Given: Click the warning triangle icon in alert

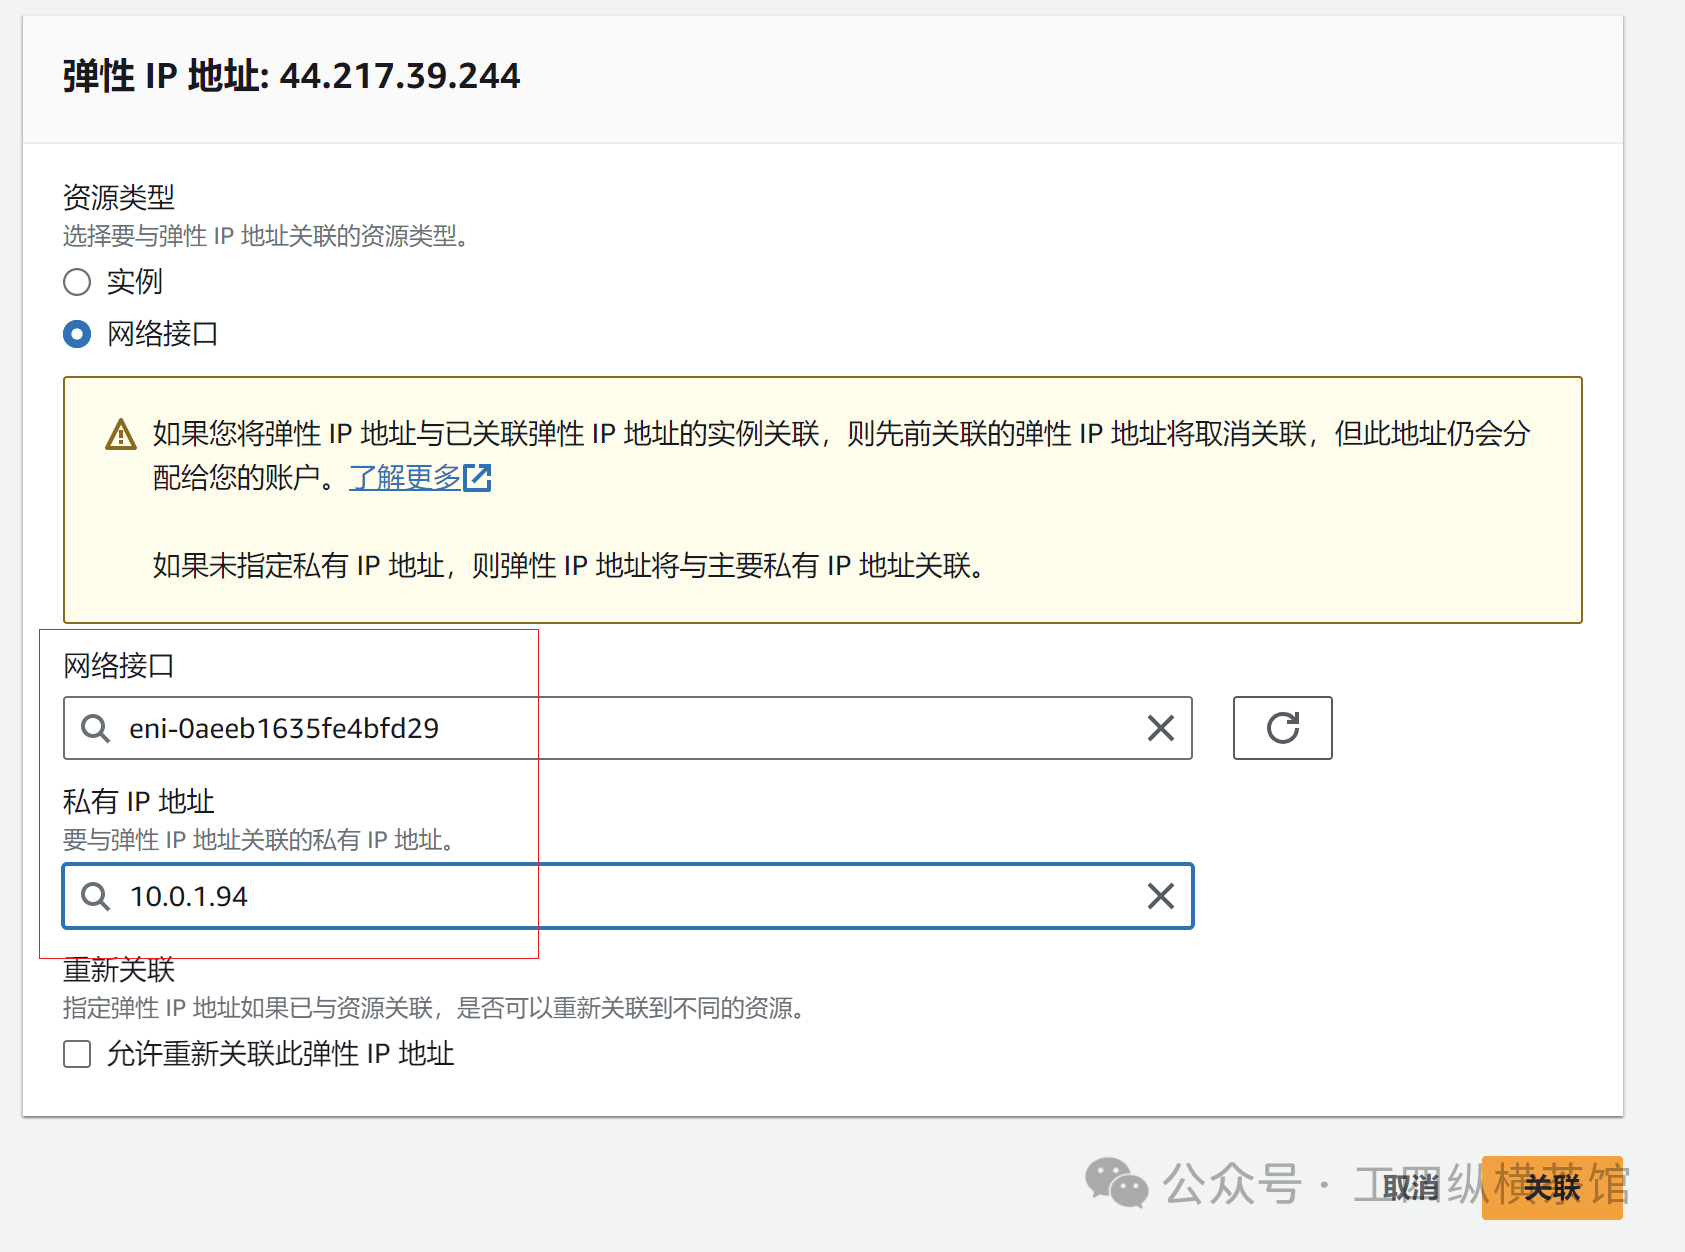Looking at the screenshot, I should click(121, 435).
